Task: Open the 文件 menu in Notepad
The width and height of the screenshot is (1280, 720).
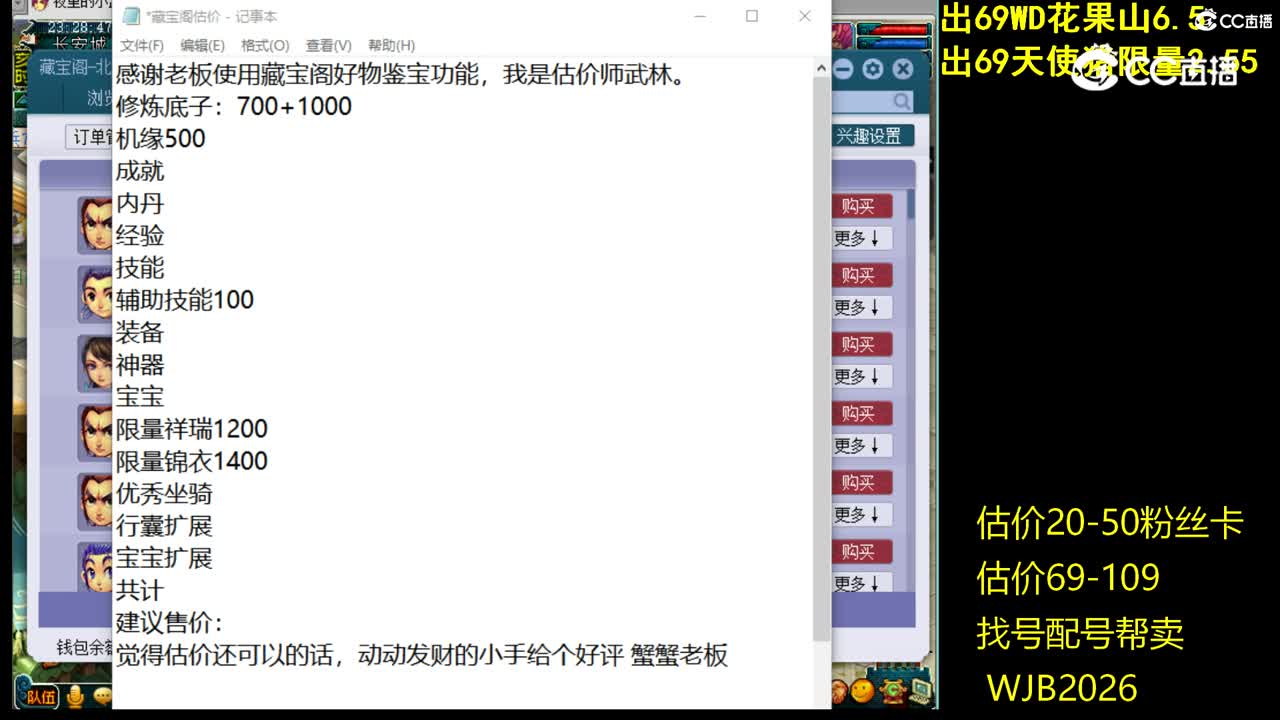Action: pos(141,45)
